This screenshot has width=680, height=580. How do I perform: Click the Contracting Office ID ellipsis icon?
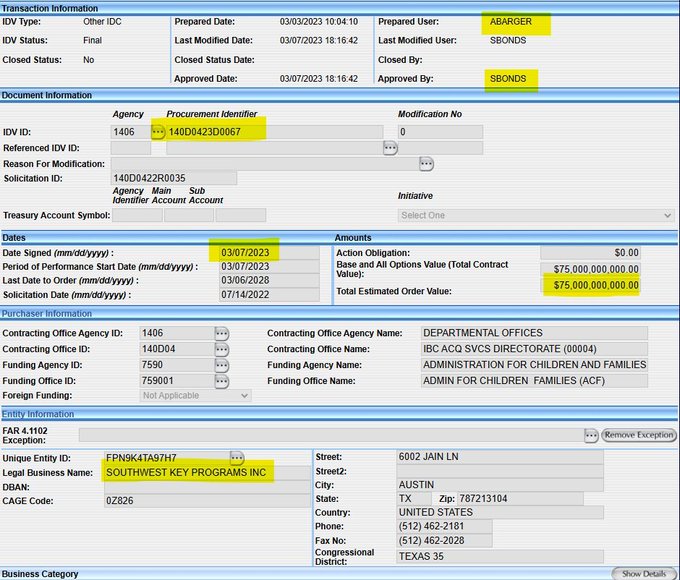220,349
